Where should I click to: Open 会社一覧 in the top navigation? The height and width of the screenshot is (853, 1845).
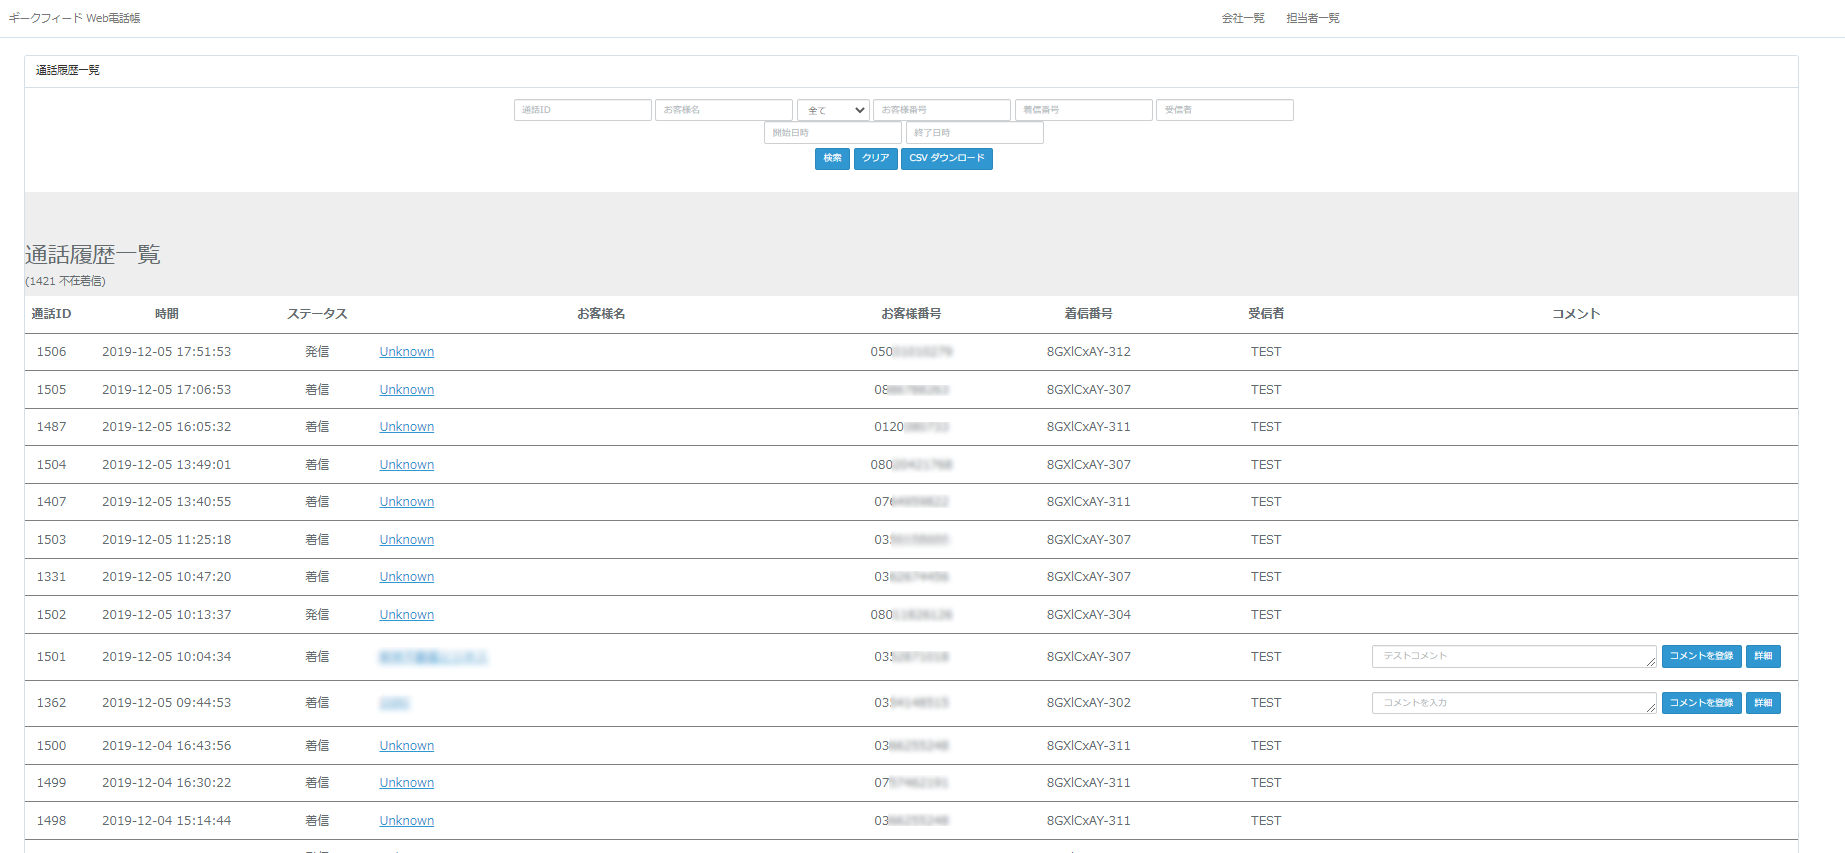click(1242, 18)
